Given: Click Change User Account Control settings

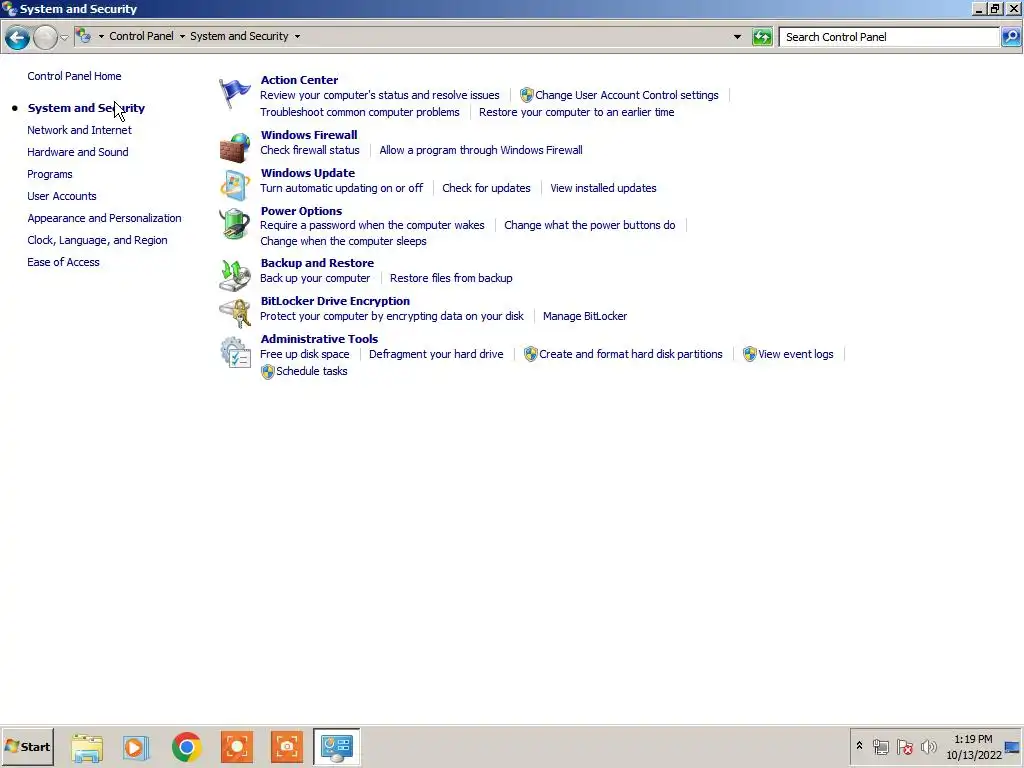Looking at the screenshot, I should coord(626,95).
